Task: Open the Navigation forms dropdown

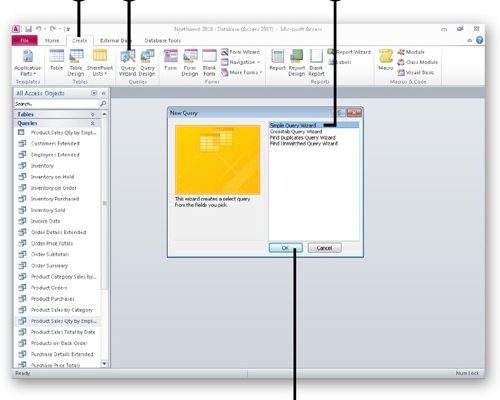Action: coord(240,62)
